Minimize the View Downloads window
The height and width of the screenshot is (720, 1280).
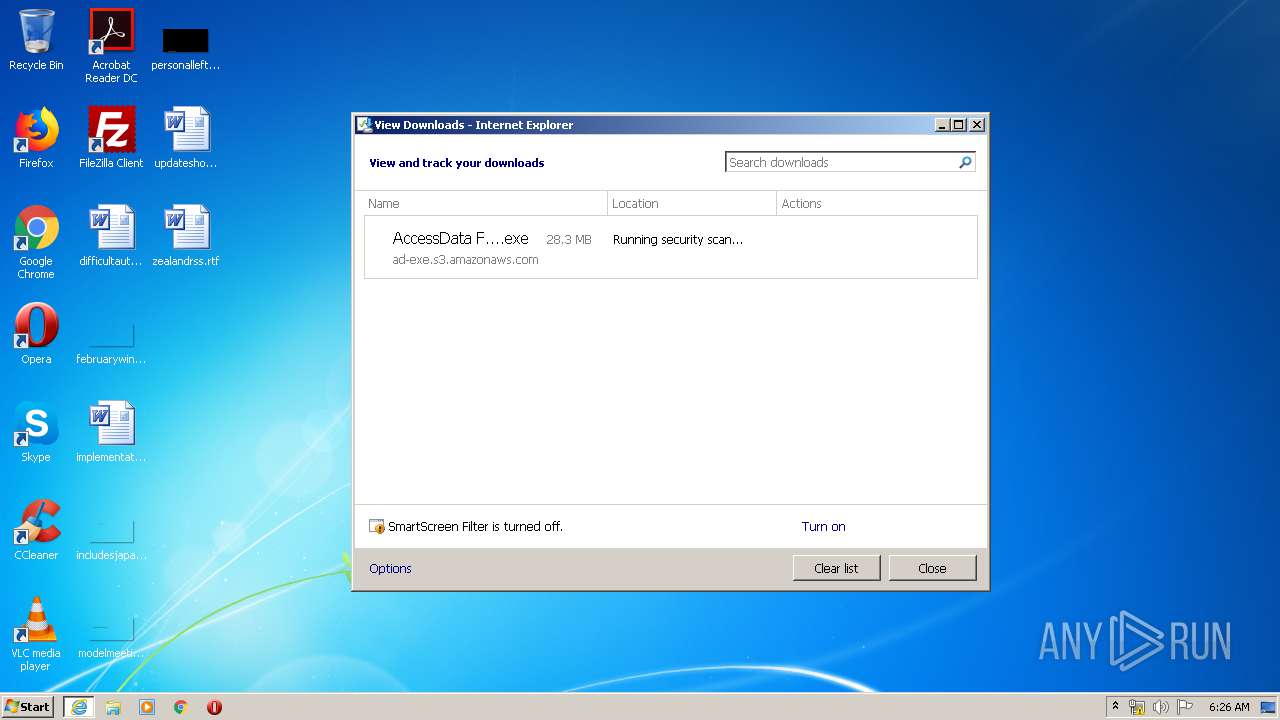tap(942, 125)
